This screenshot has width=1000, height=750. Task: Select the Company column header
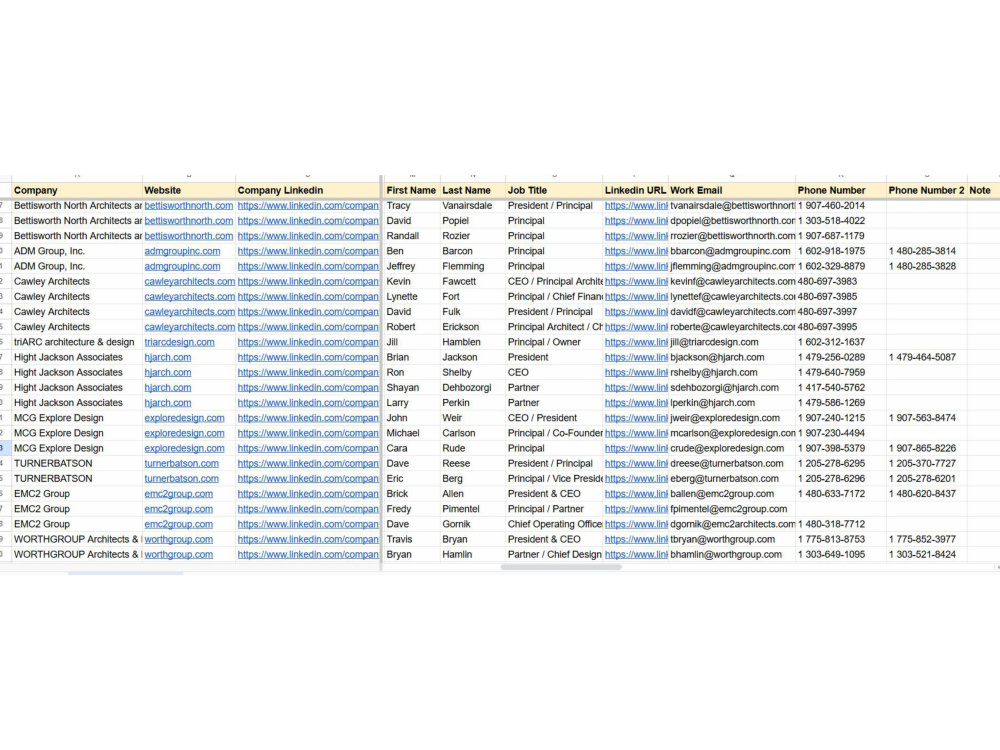tap(77, 190)
